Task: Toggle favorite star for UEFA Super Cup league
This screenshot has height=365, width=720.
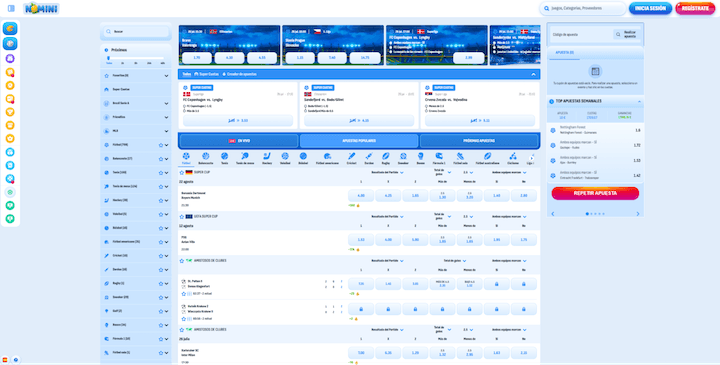Action: pyautogui.click(x=182, y=216)
